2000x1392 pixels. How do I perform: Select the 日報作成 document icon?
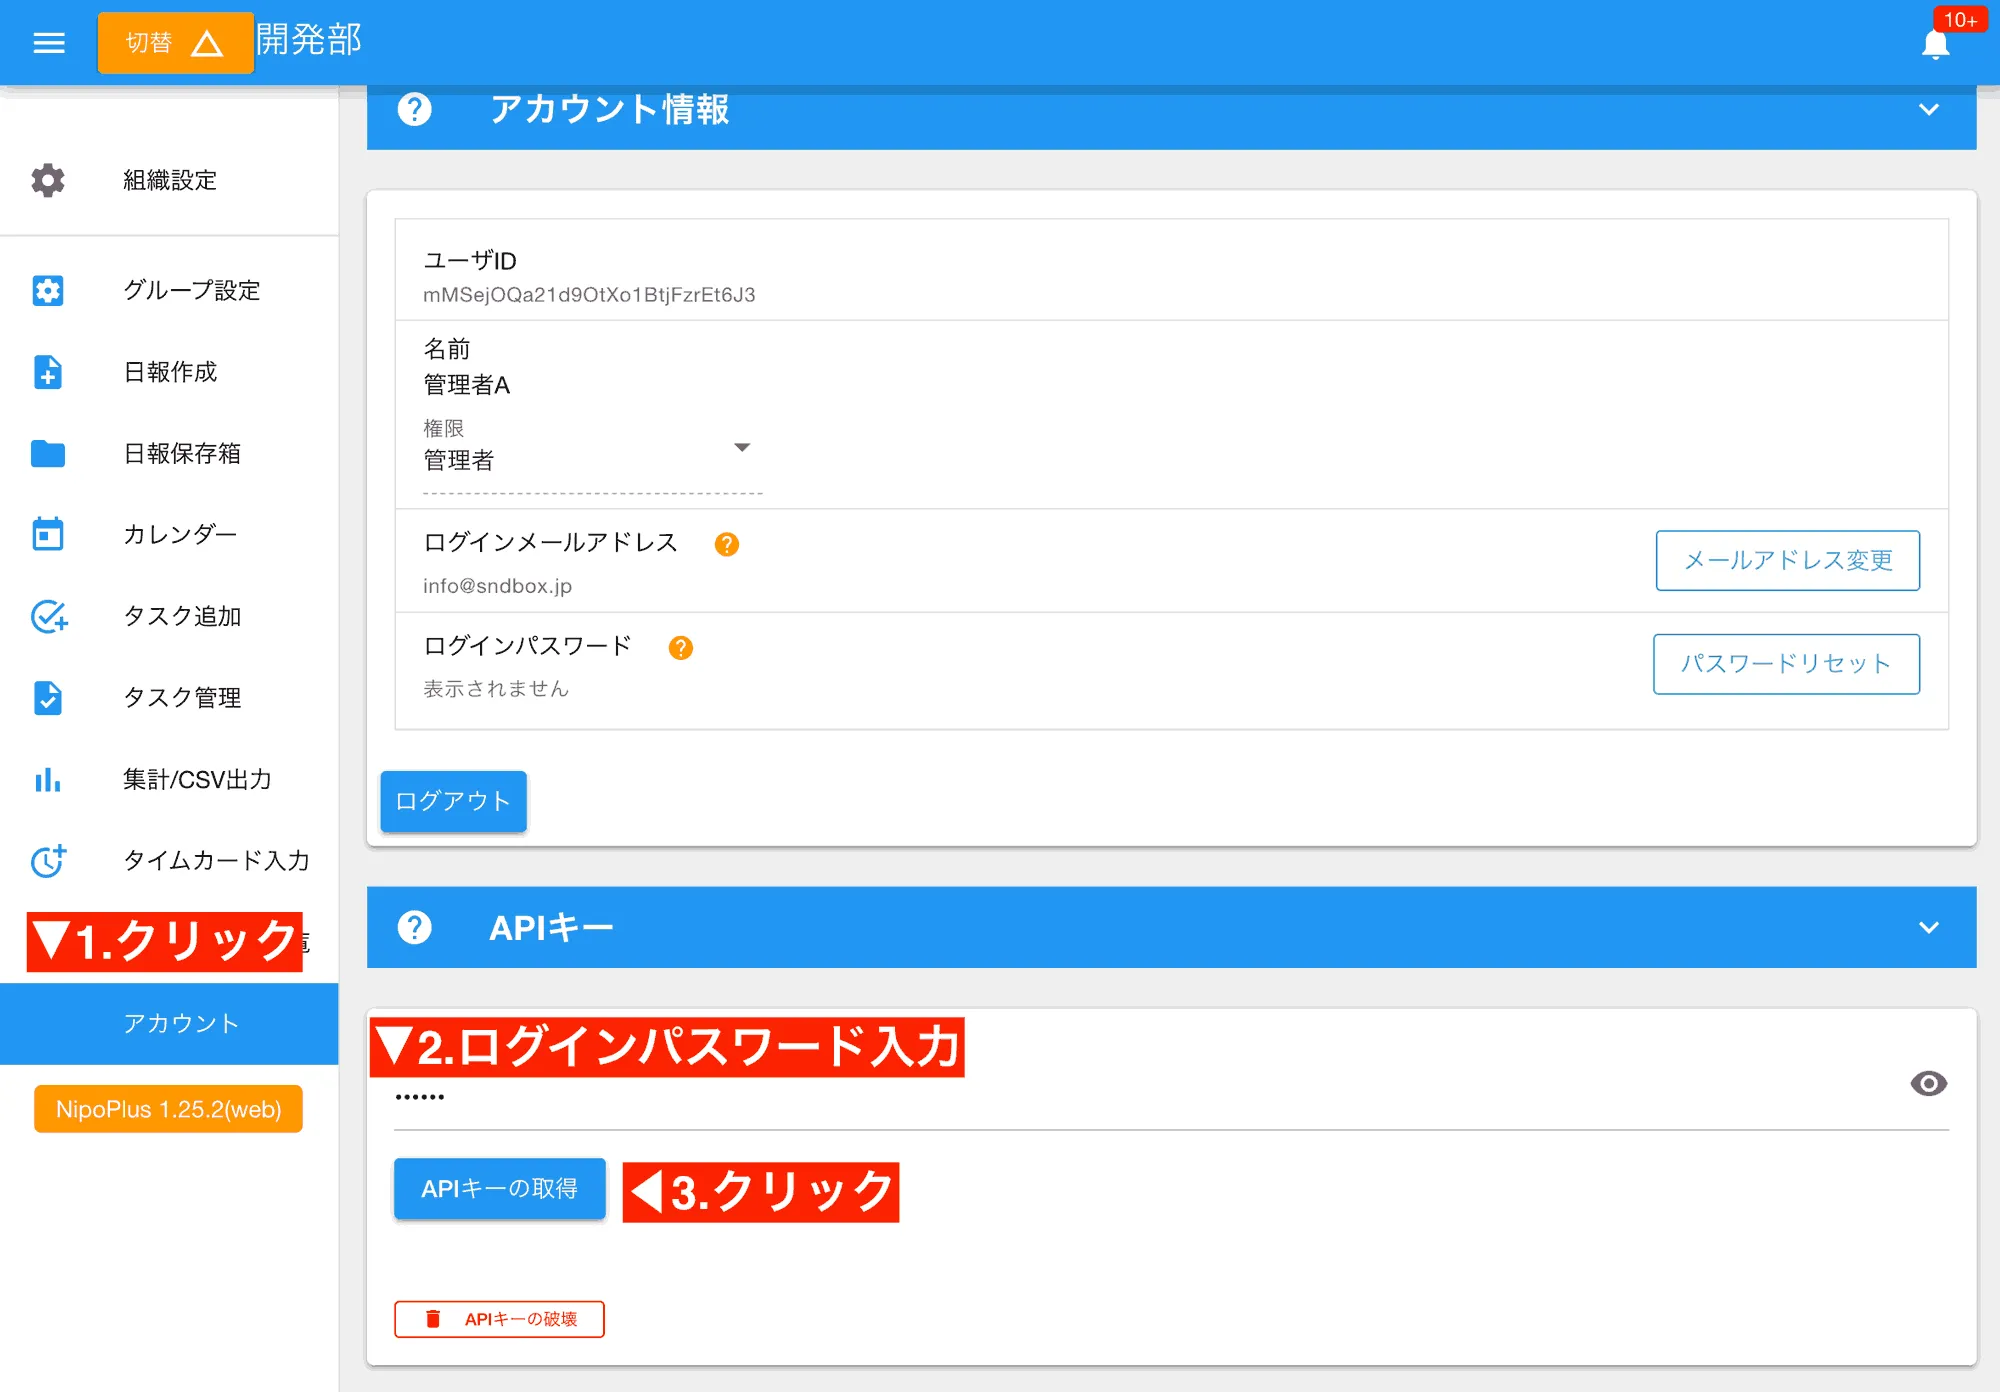(48, 372)
